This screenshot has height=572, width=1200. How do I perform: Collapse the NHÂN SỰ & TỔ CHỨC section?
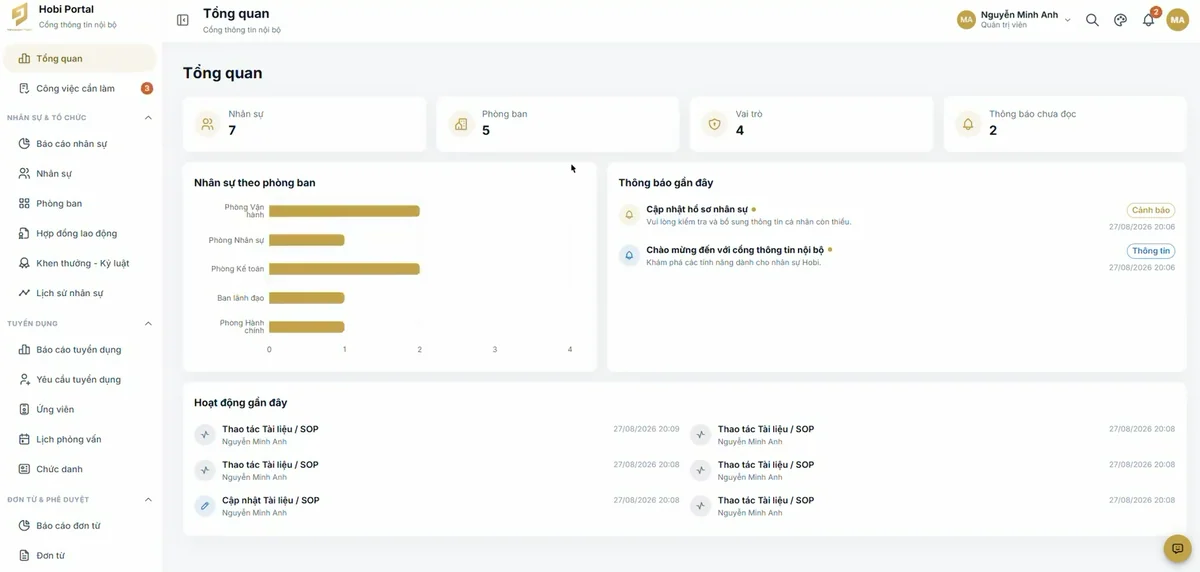click(148, 117)
